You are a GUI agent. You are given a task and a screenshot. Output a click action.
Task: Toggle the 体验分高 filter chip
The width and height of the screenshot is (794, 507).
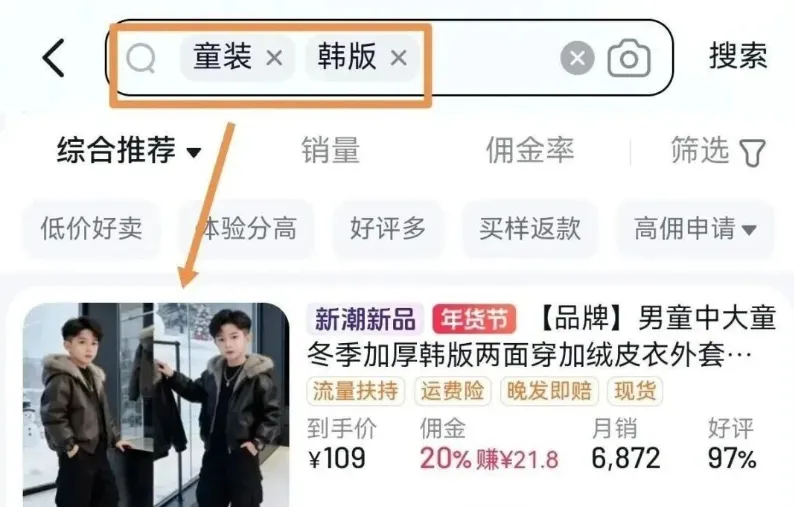pyautogui.click(x=247, y=228)
